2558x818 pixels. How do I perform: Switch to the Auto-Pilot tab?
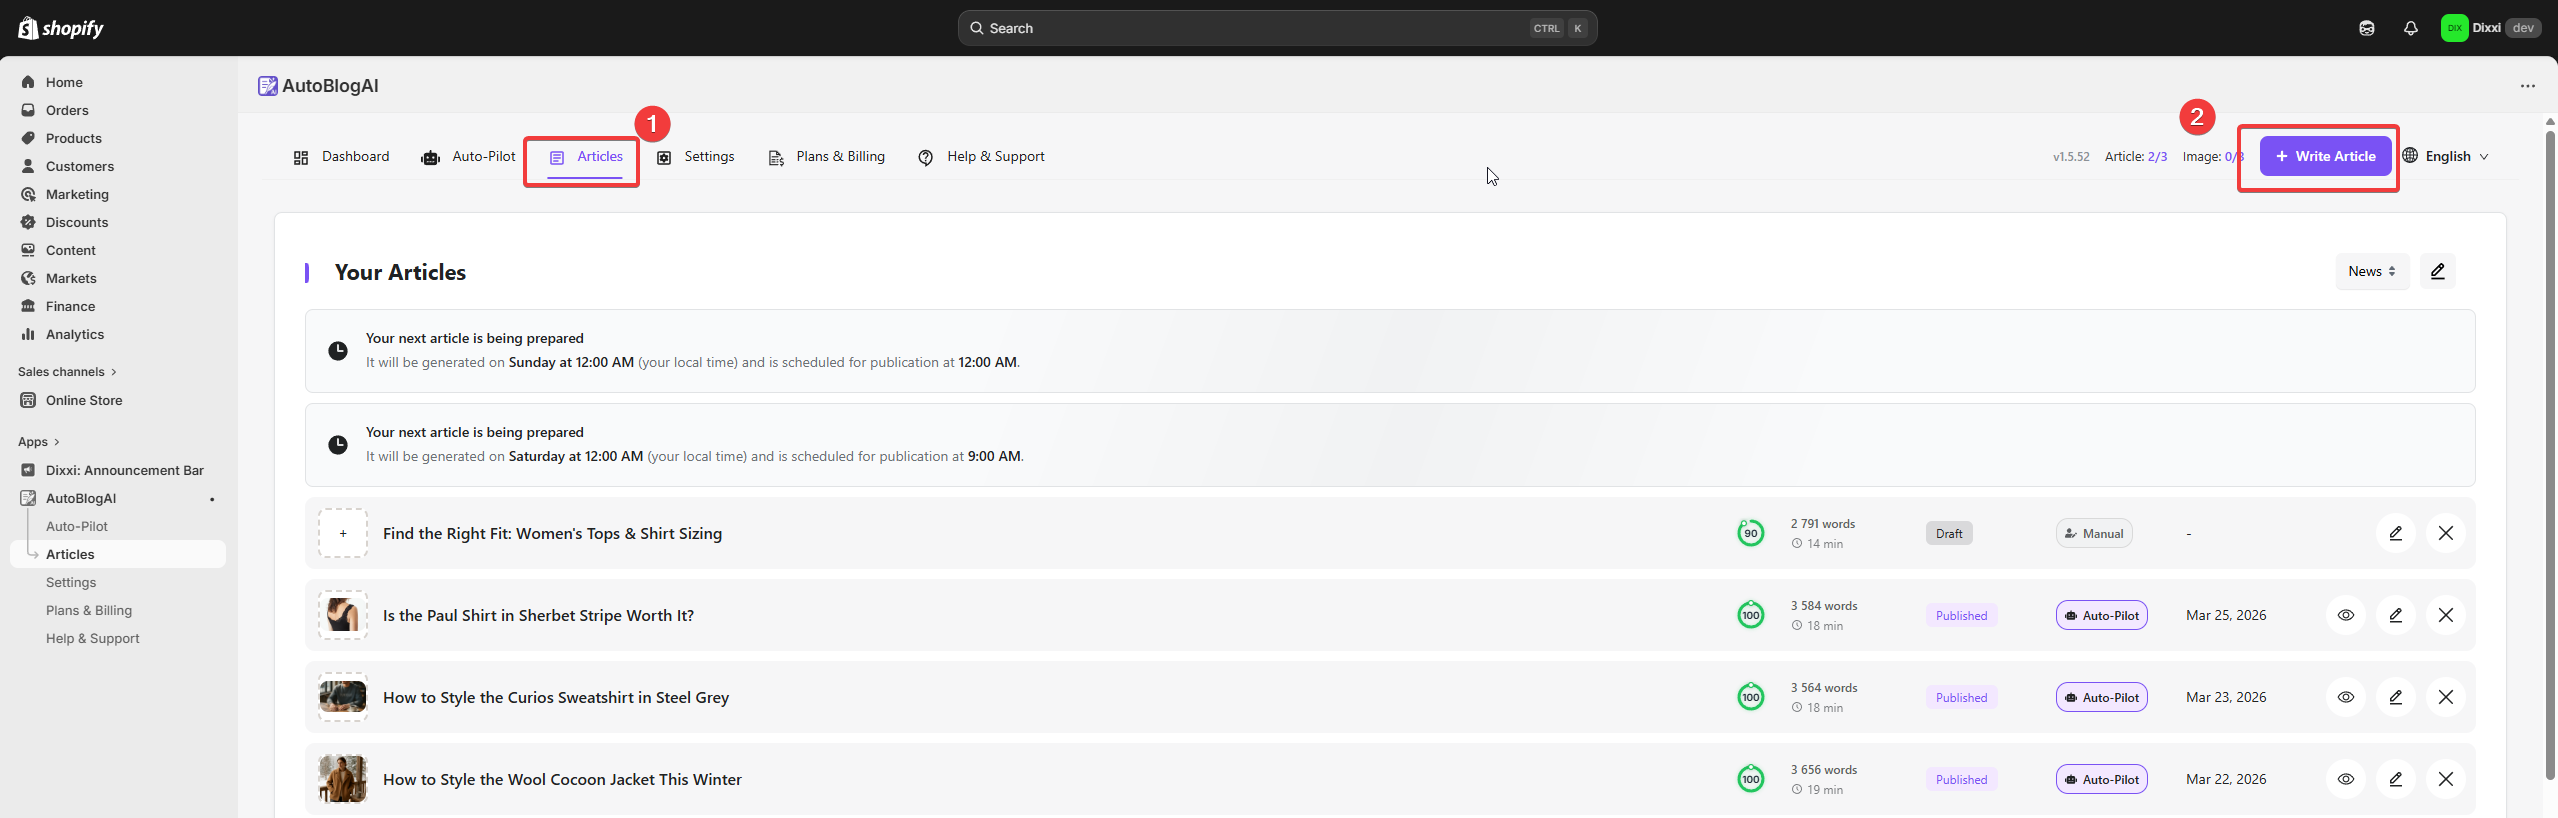pyautogui.click(x=468, y=157)
